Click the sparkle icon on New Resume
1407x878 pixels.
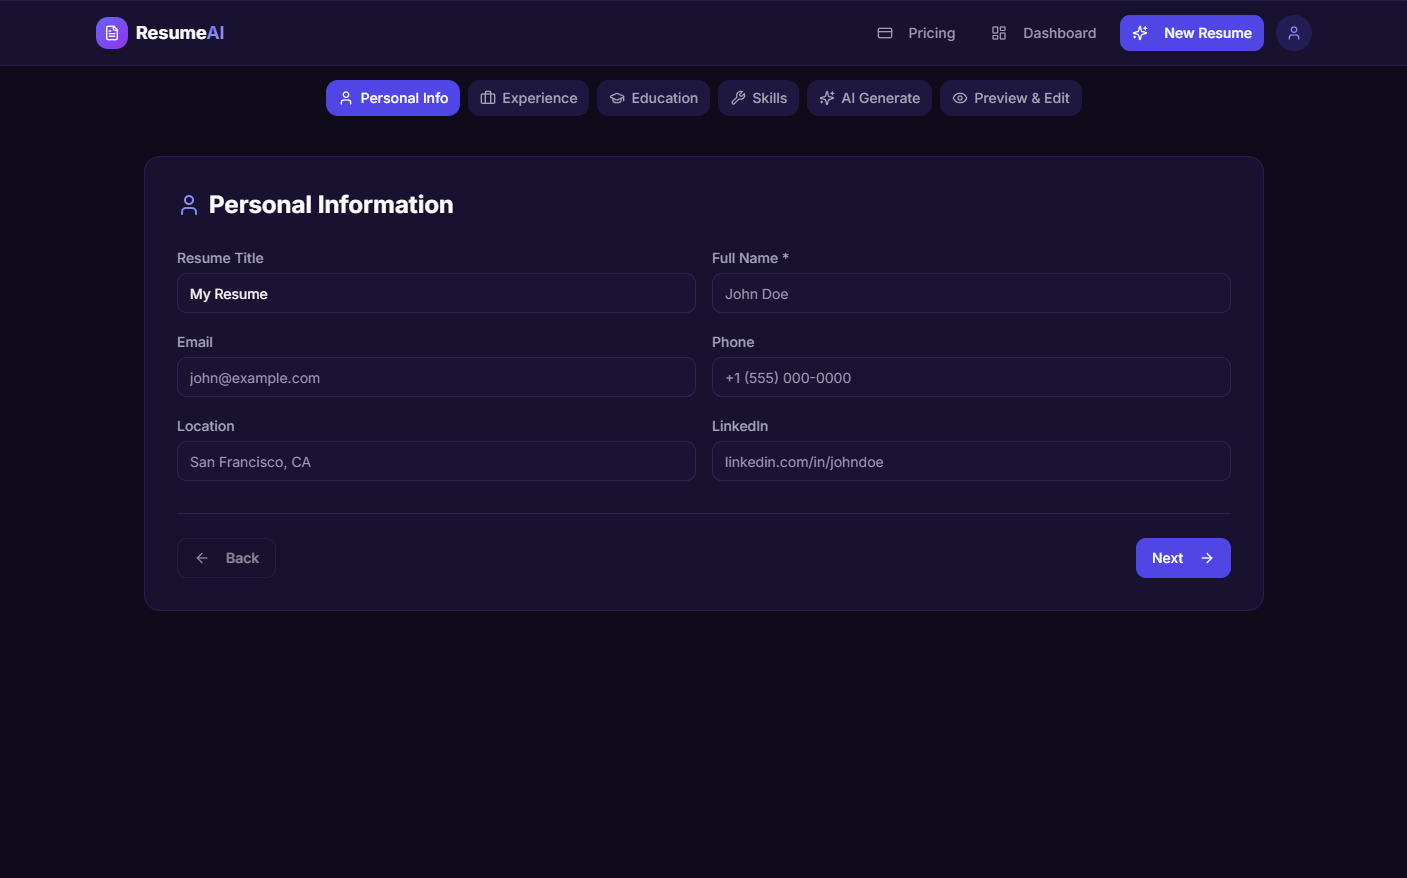coord(1139,32)
